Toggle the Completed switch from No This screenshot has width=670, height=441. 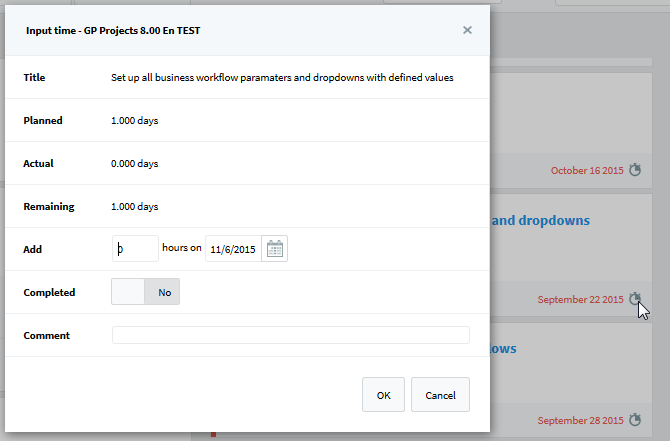coord(145,292)
